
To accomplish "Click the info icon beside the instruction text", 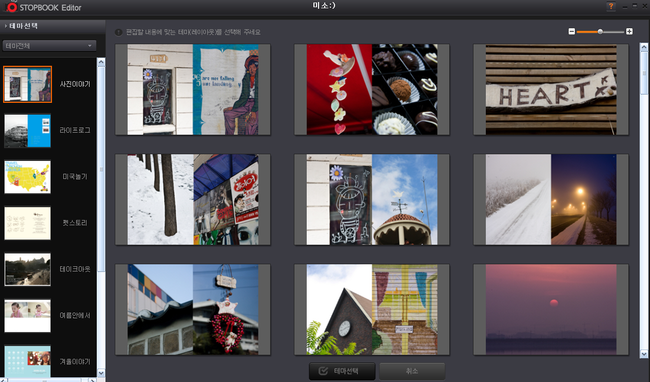I will pyautogui.click(x=119, y=32).
